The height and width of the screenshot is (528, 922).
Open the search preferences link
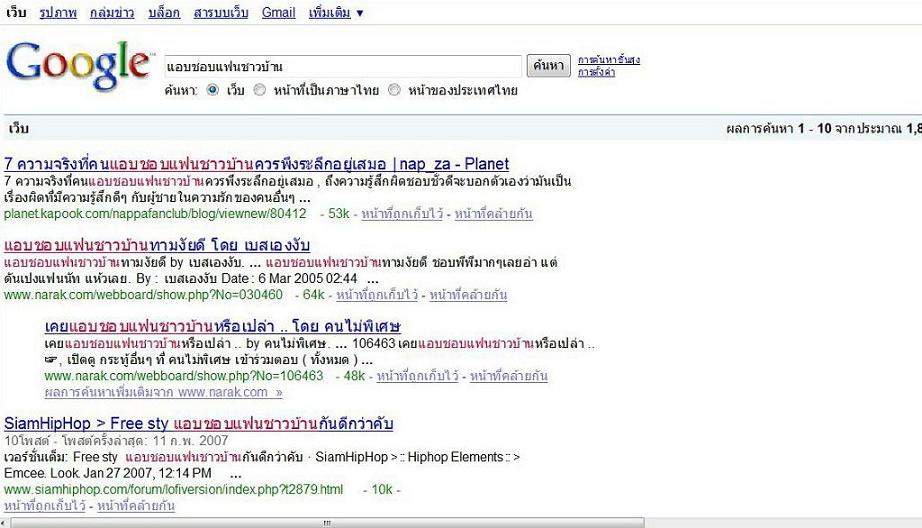pos(596,72)
